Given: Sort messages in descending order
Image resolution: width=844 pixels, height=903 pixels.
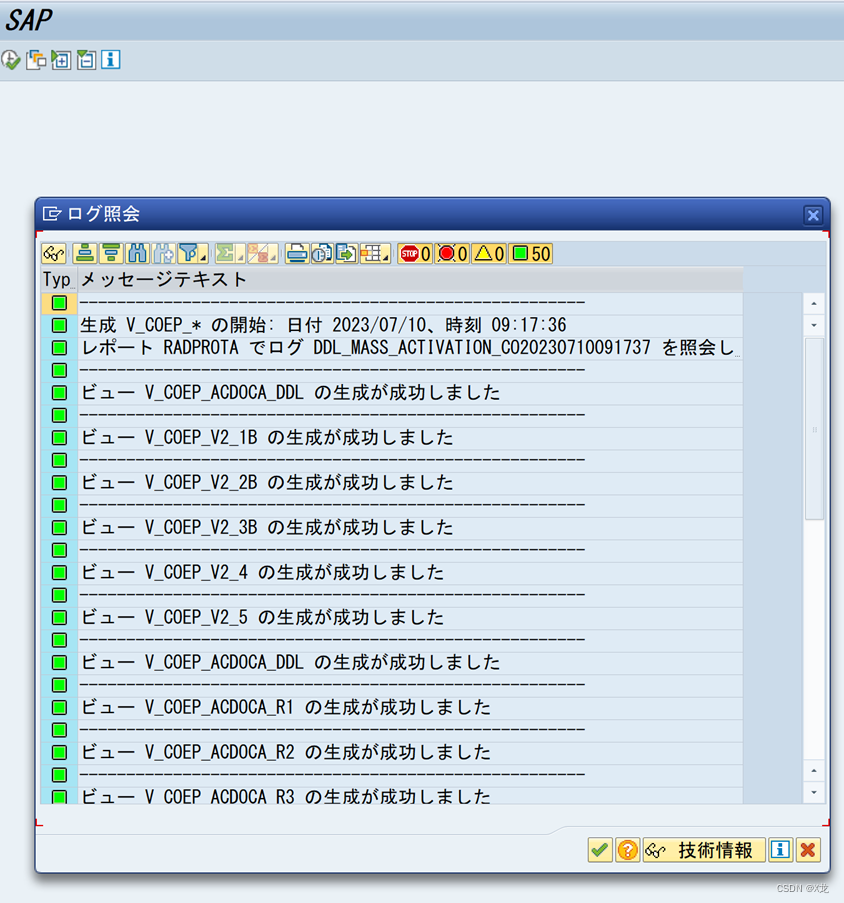Looking at the screenshot, I should (x=107, y=253).
